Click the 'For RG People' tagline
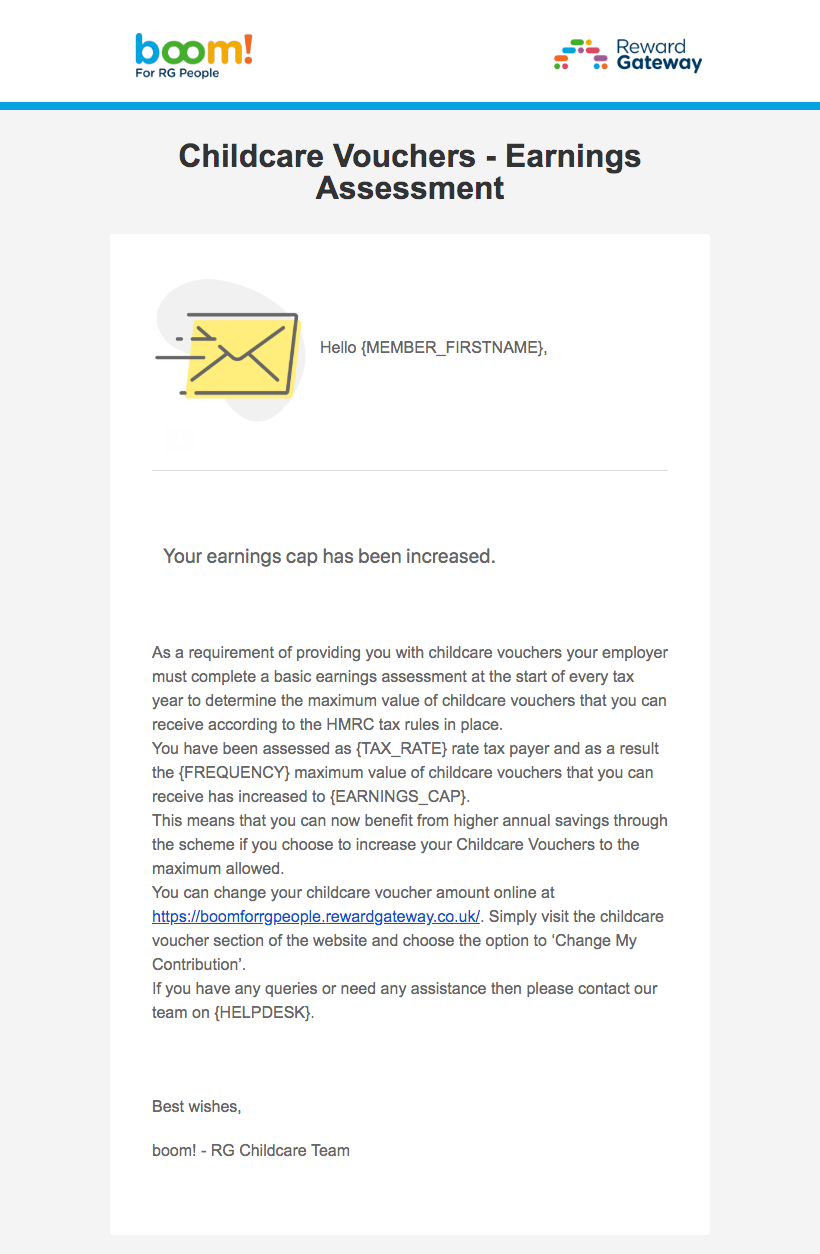This screenshot has width=820, height=1254. (177, 73)
